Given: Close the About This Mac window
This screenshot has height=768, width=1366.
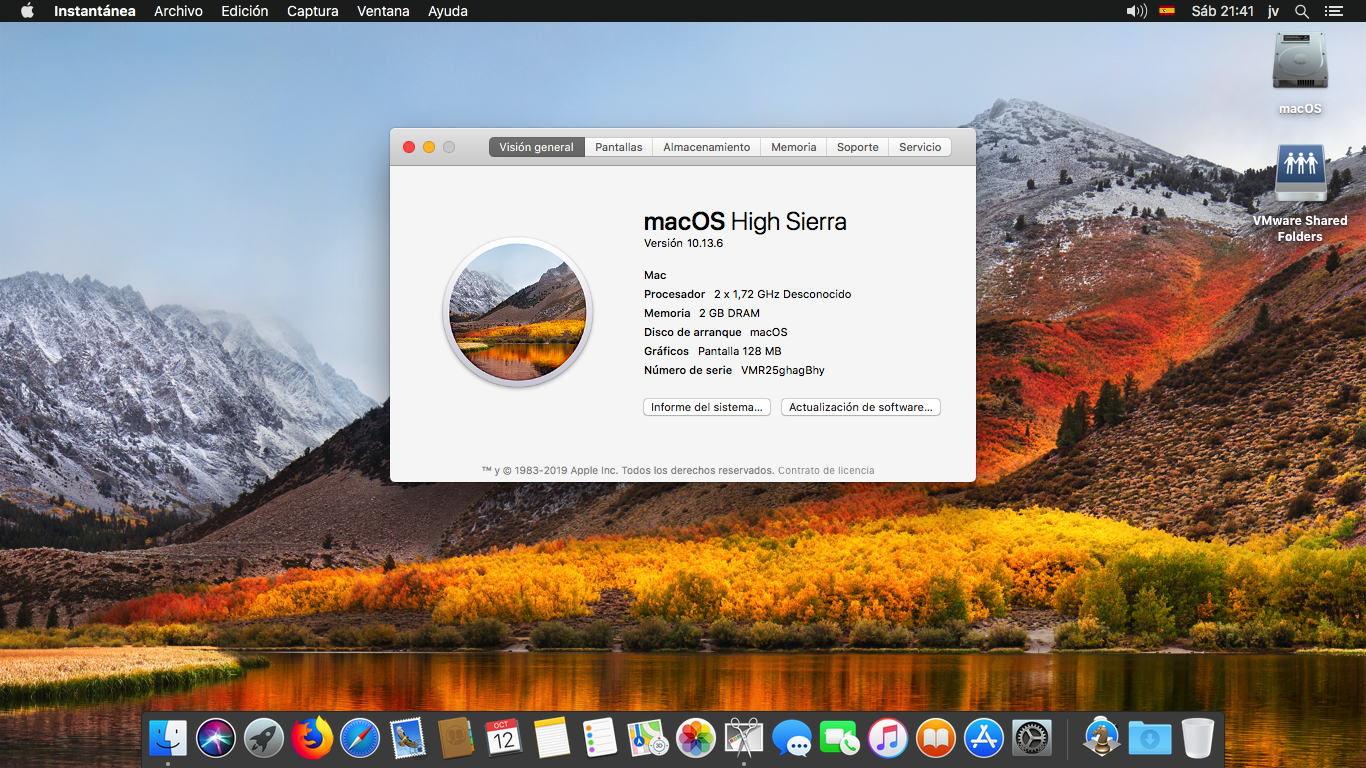Looking at the screenshot, I should pyautogui.click(x=409, y=147).
